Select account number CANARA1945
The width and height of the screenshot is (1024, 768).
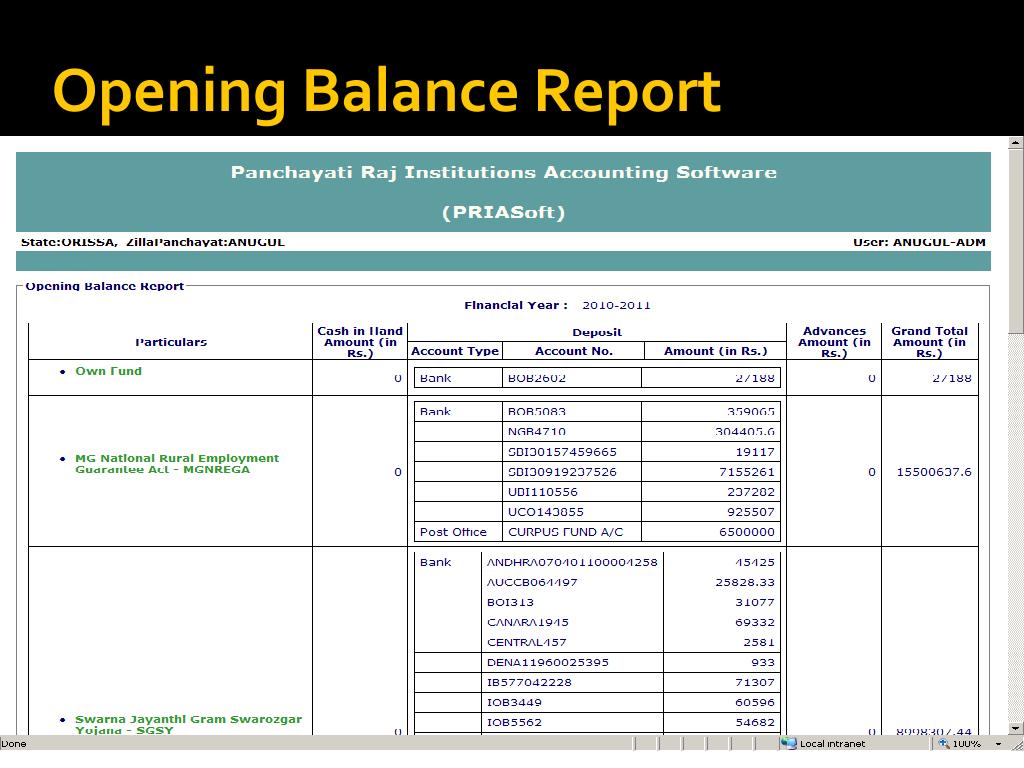528,622
